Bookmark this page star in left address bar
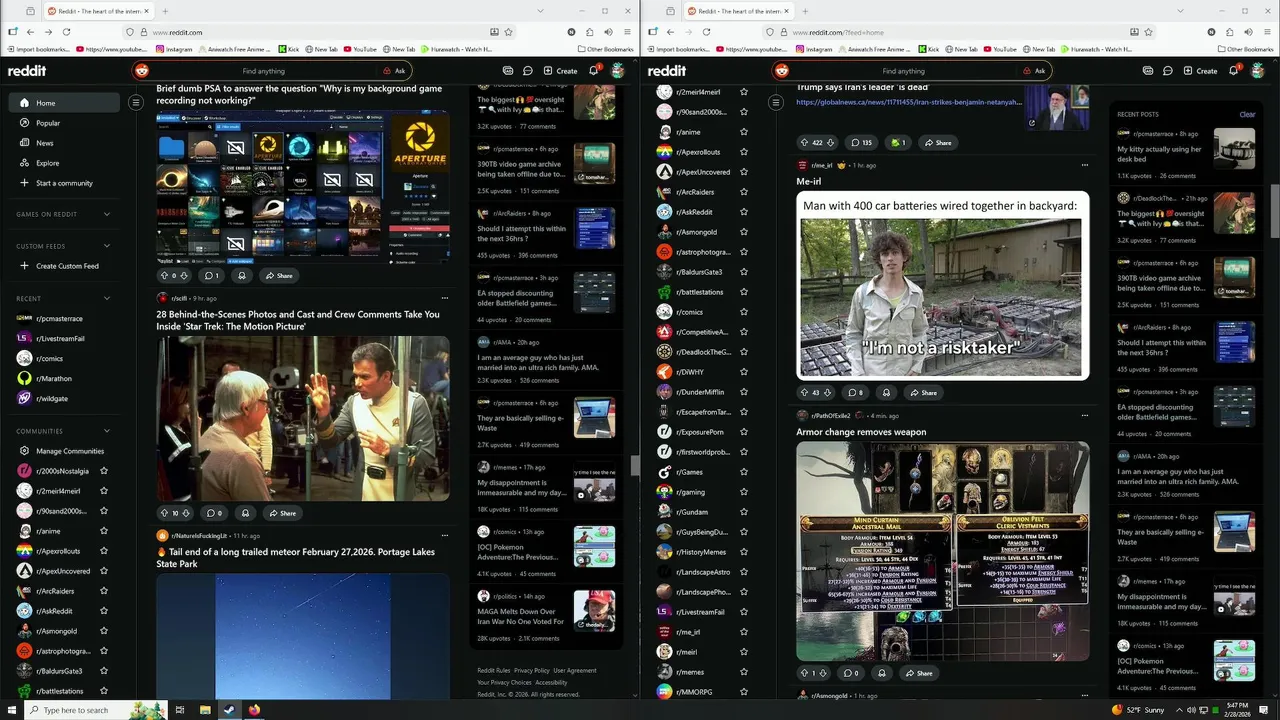The width and height of the screenshot is (1280, 720). pos(509,32)
